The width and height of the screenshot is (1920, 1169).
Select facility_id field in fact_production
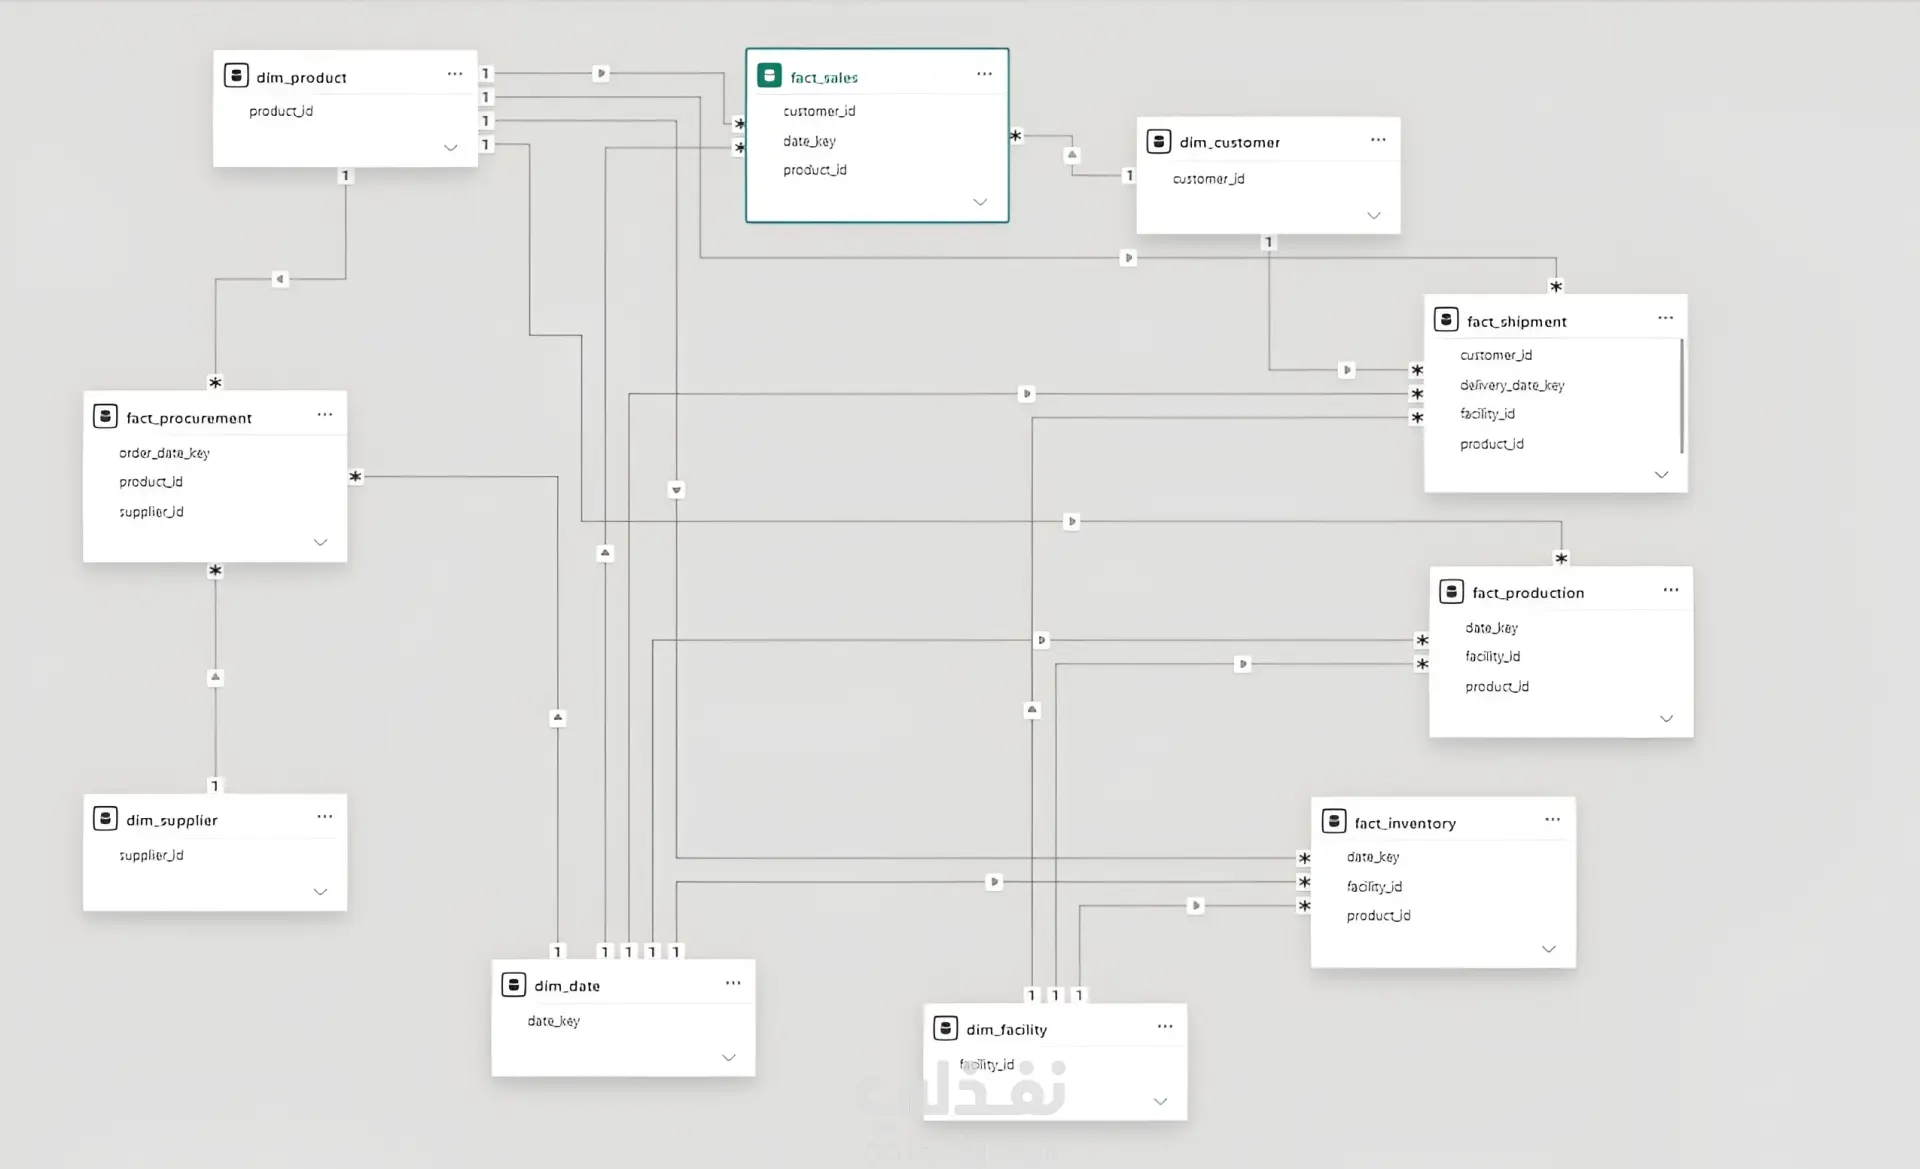point(1492,657)
